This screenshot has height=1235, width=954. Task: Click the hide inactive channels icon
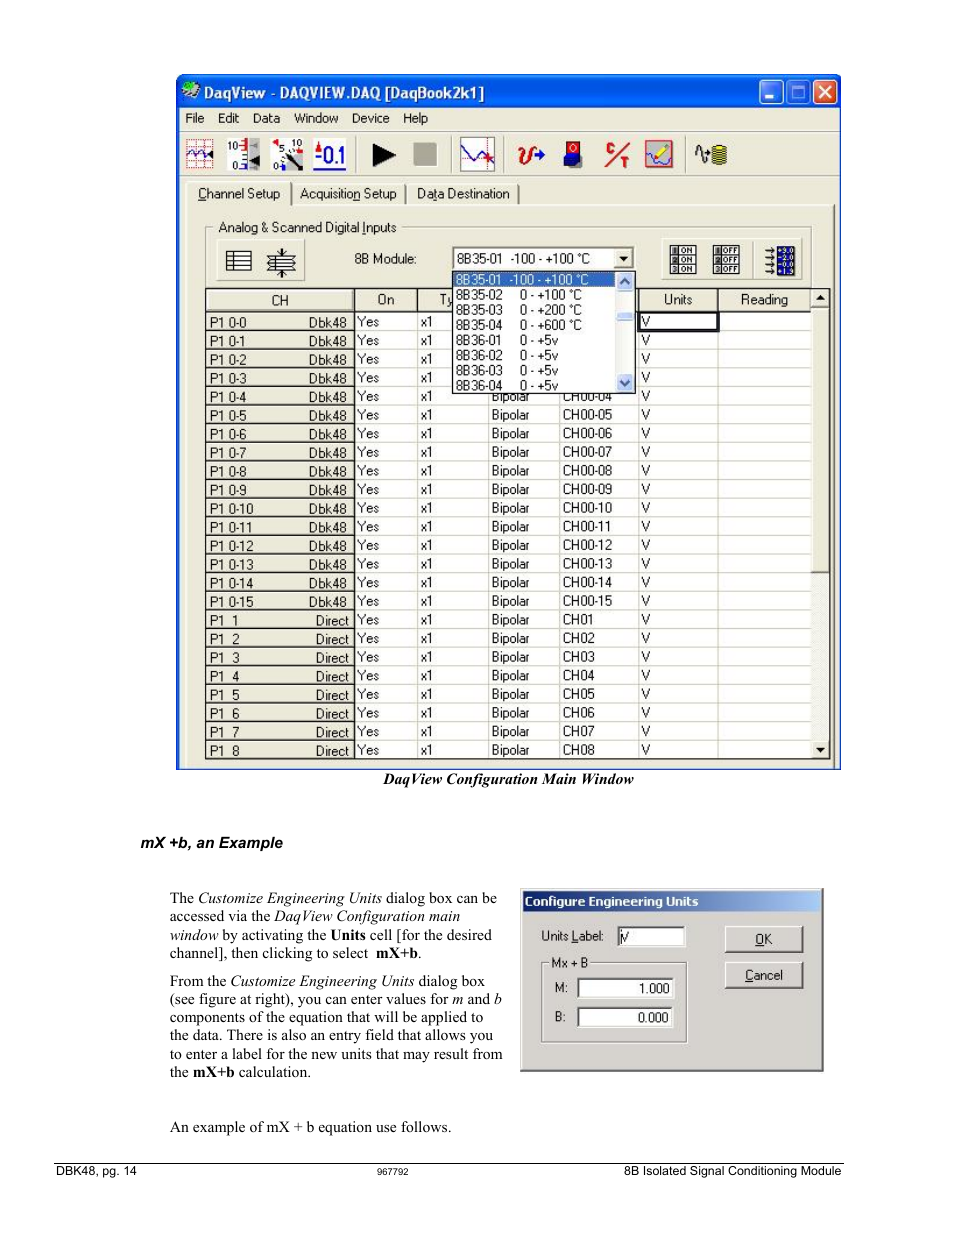pos(281,262)
